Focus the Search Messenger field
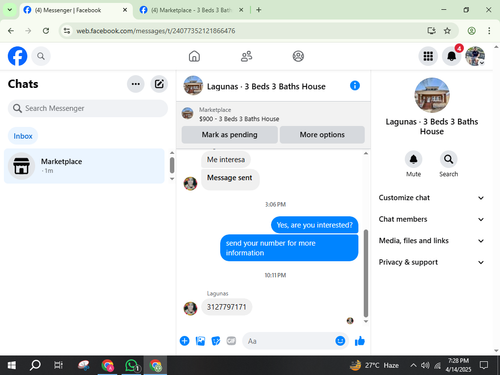 [88, 108]
